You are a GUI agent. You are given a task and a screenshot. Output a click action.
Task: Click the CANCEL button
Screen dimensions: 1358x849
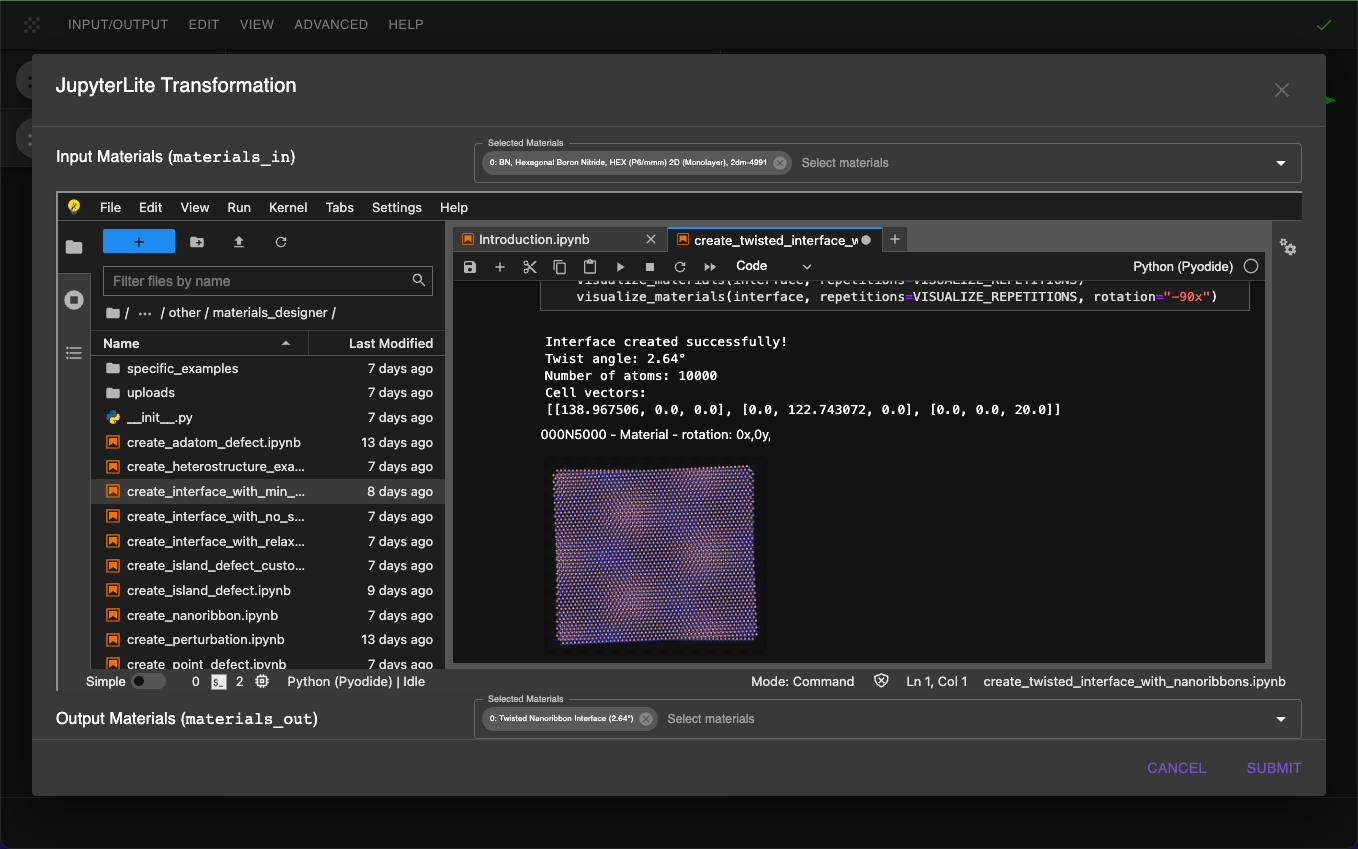coord(1176,768)
